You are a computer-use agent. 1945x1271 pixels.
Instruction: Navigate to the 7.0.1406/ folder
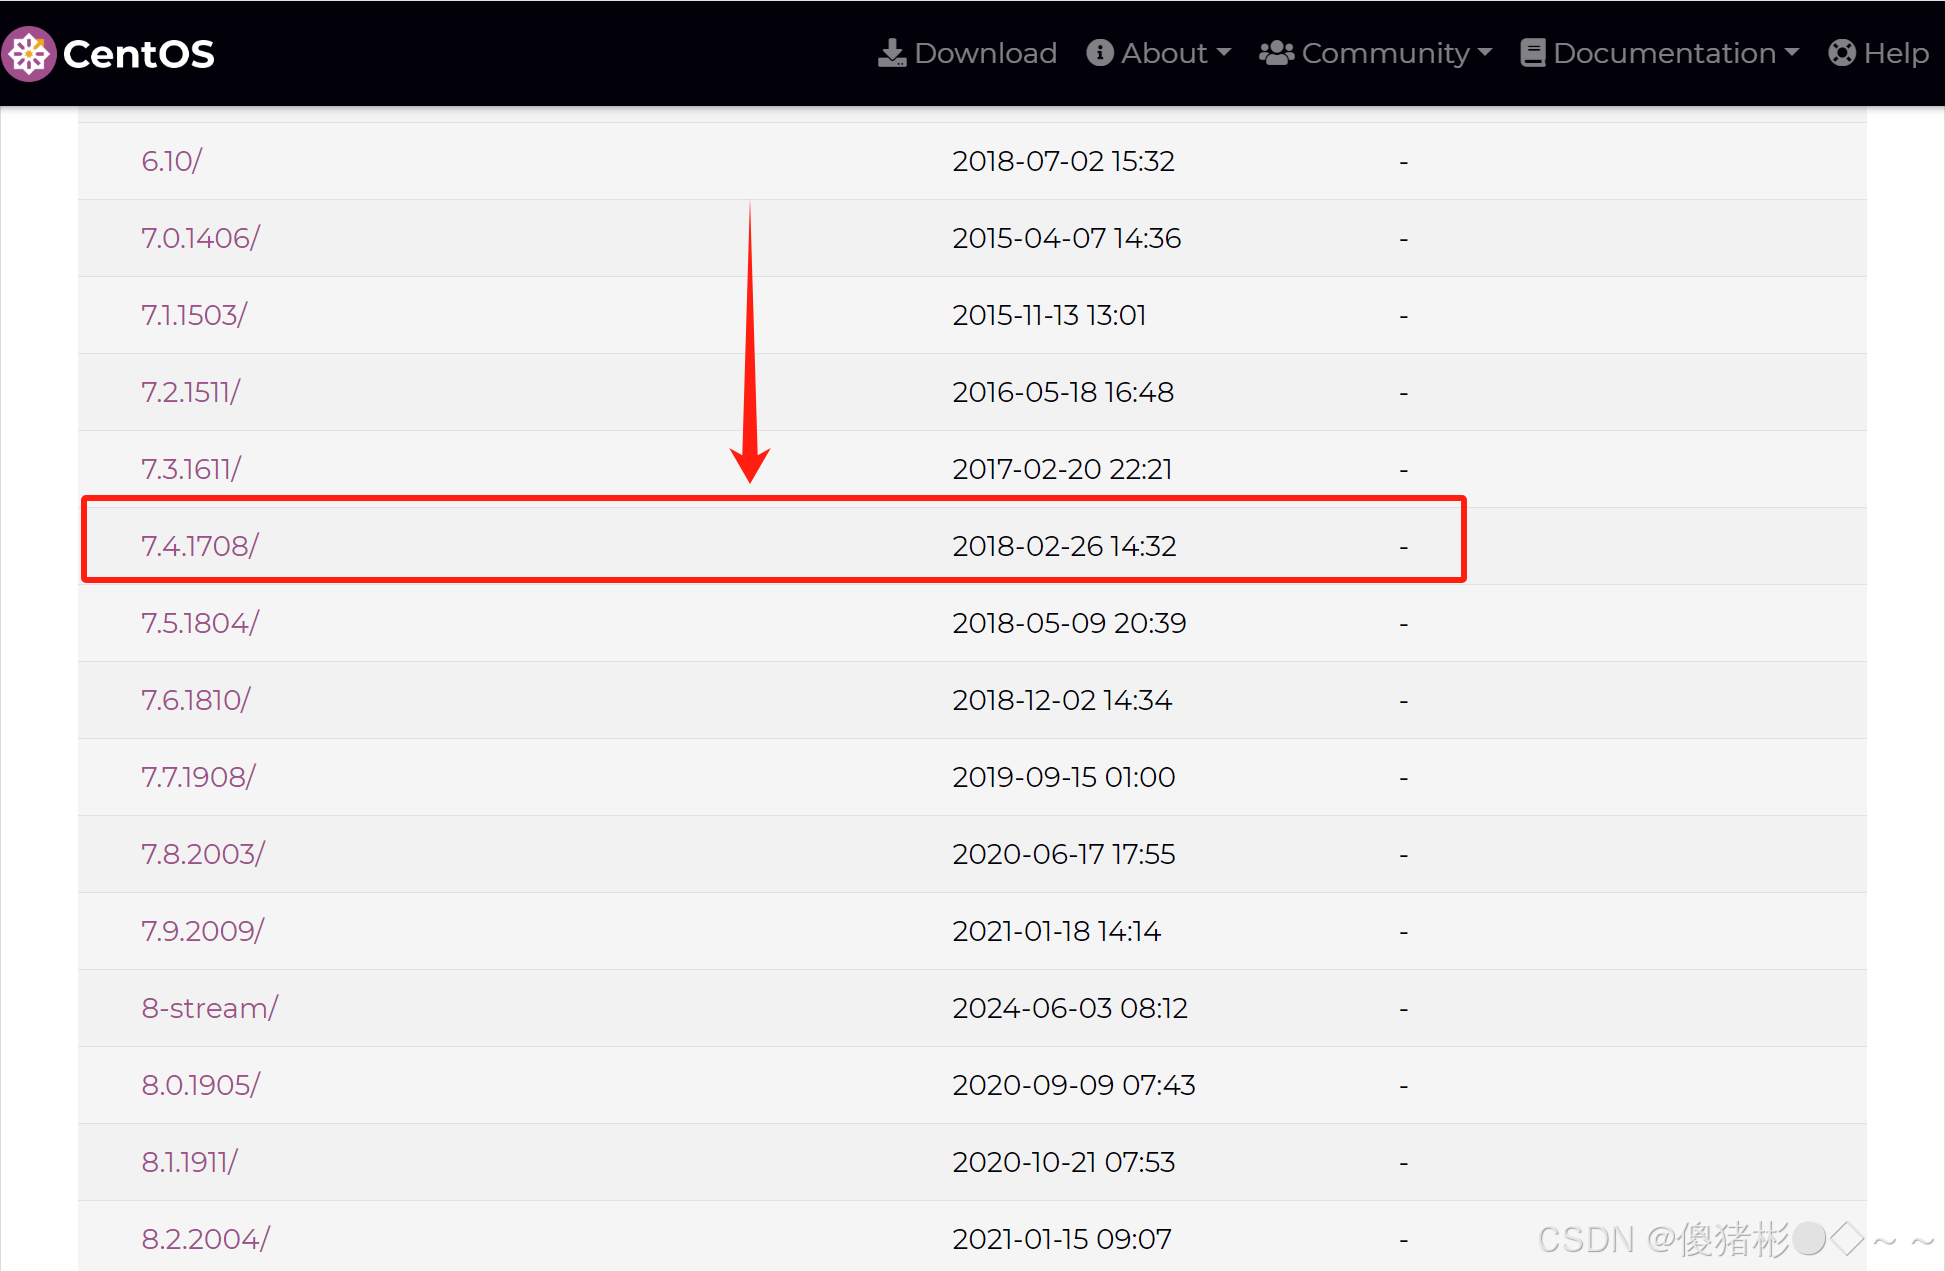coord(200,238)
